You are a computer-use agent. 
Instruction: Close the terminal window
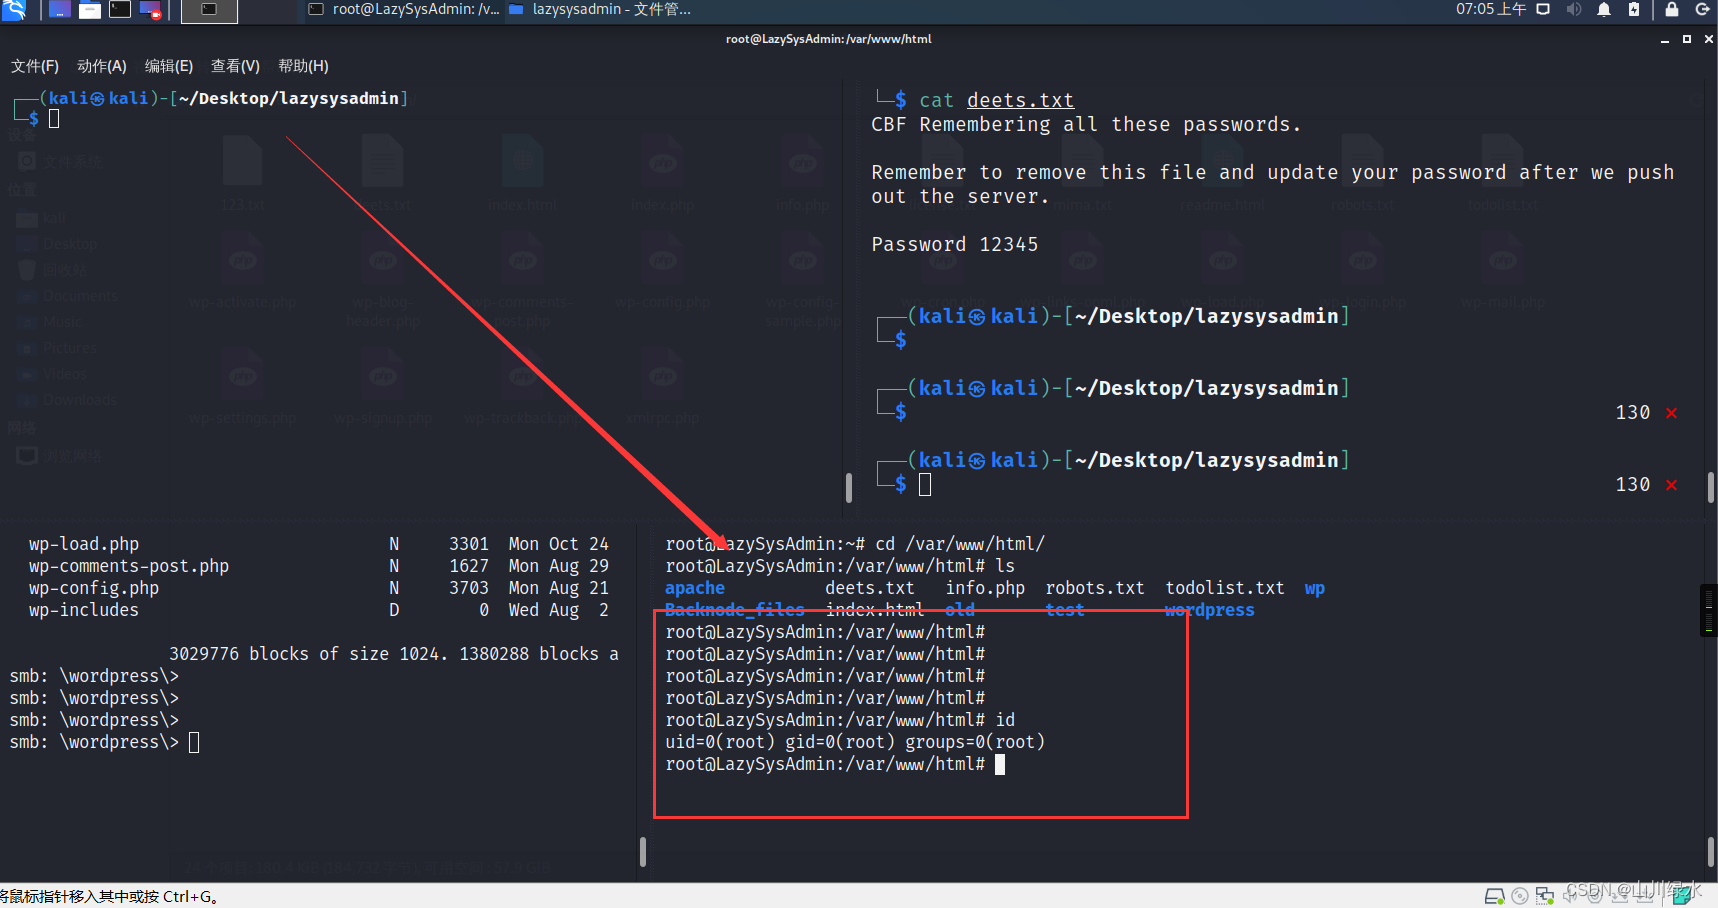pyautogui.click(x=1709, y=40)
